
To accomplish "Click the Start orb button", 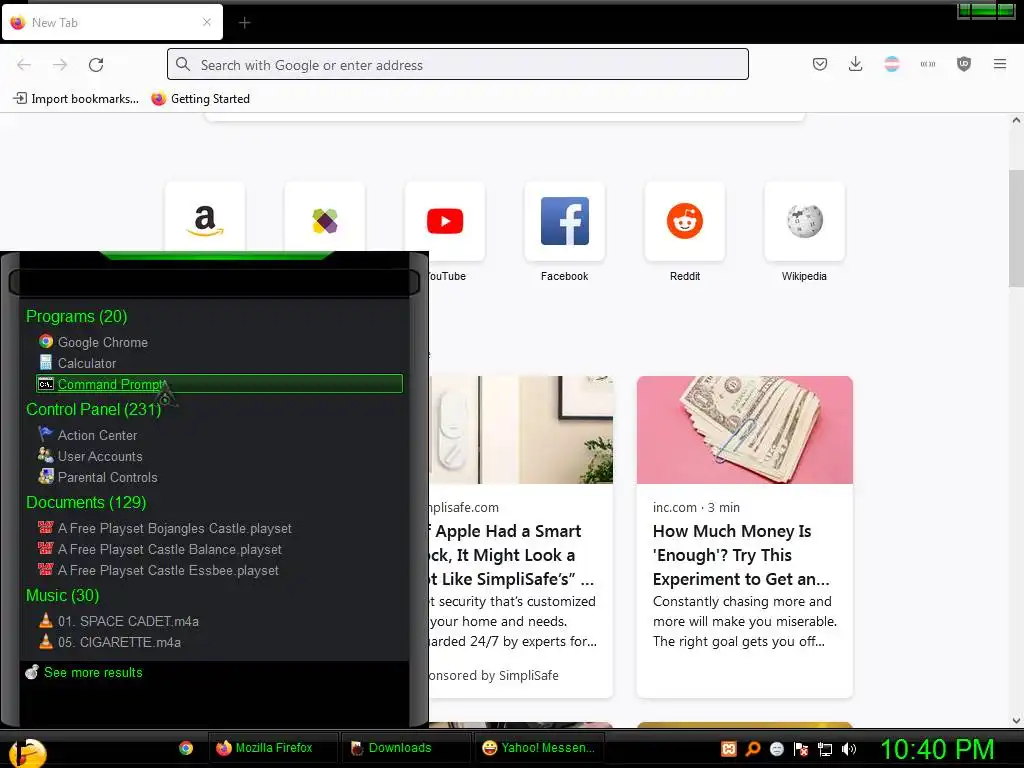I will point(27,752).
